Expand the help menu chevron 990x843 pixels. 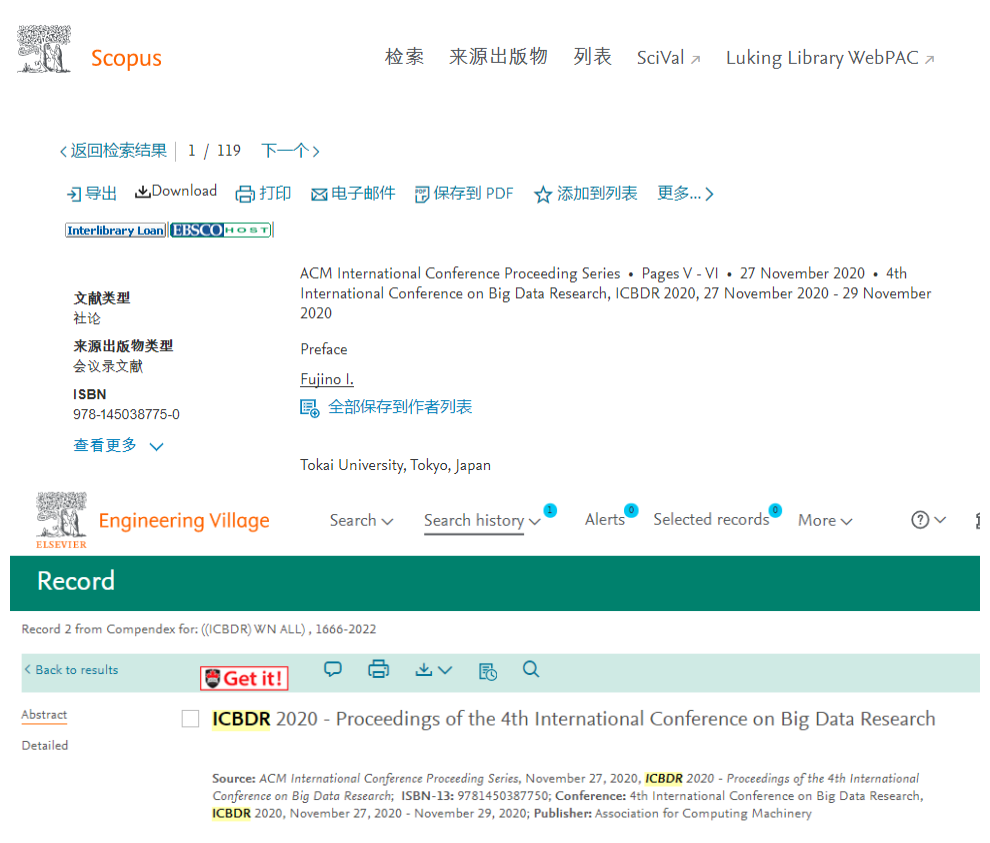click(x=940, y=520)
